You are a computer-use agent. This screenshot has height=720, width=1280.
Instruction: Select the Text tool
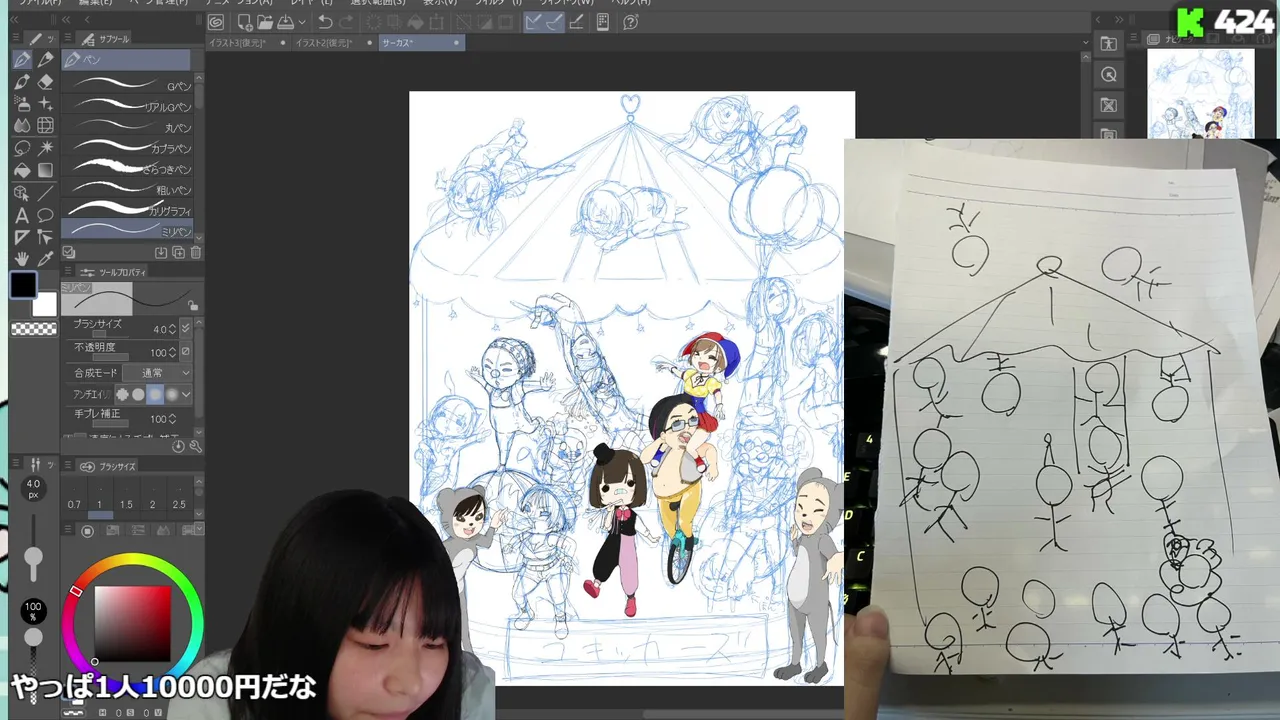pos(22,215)
